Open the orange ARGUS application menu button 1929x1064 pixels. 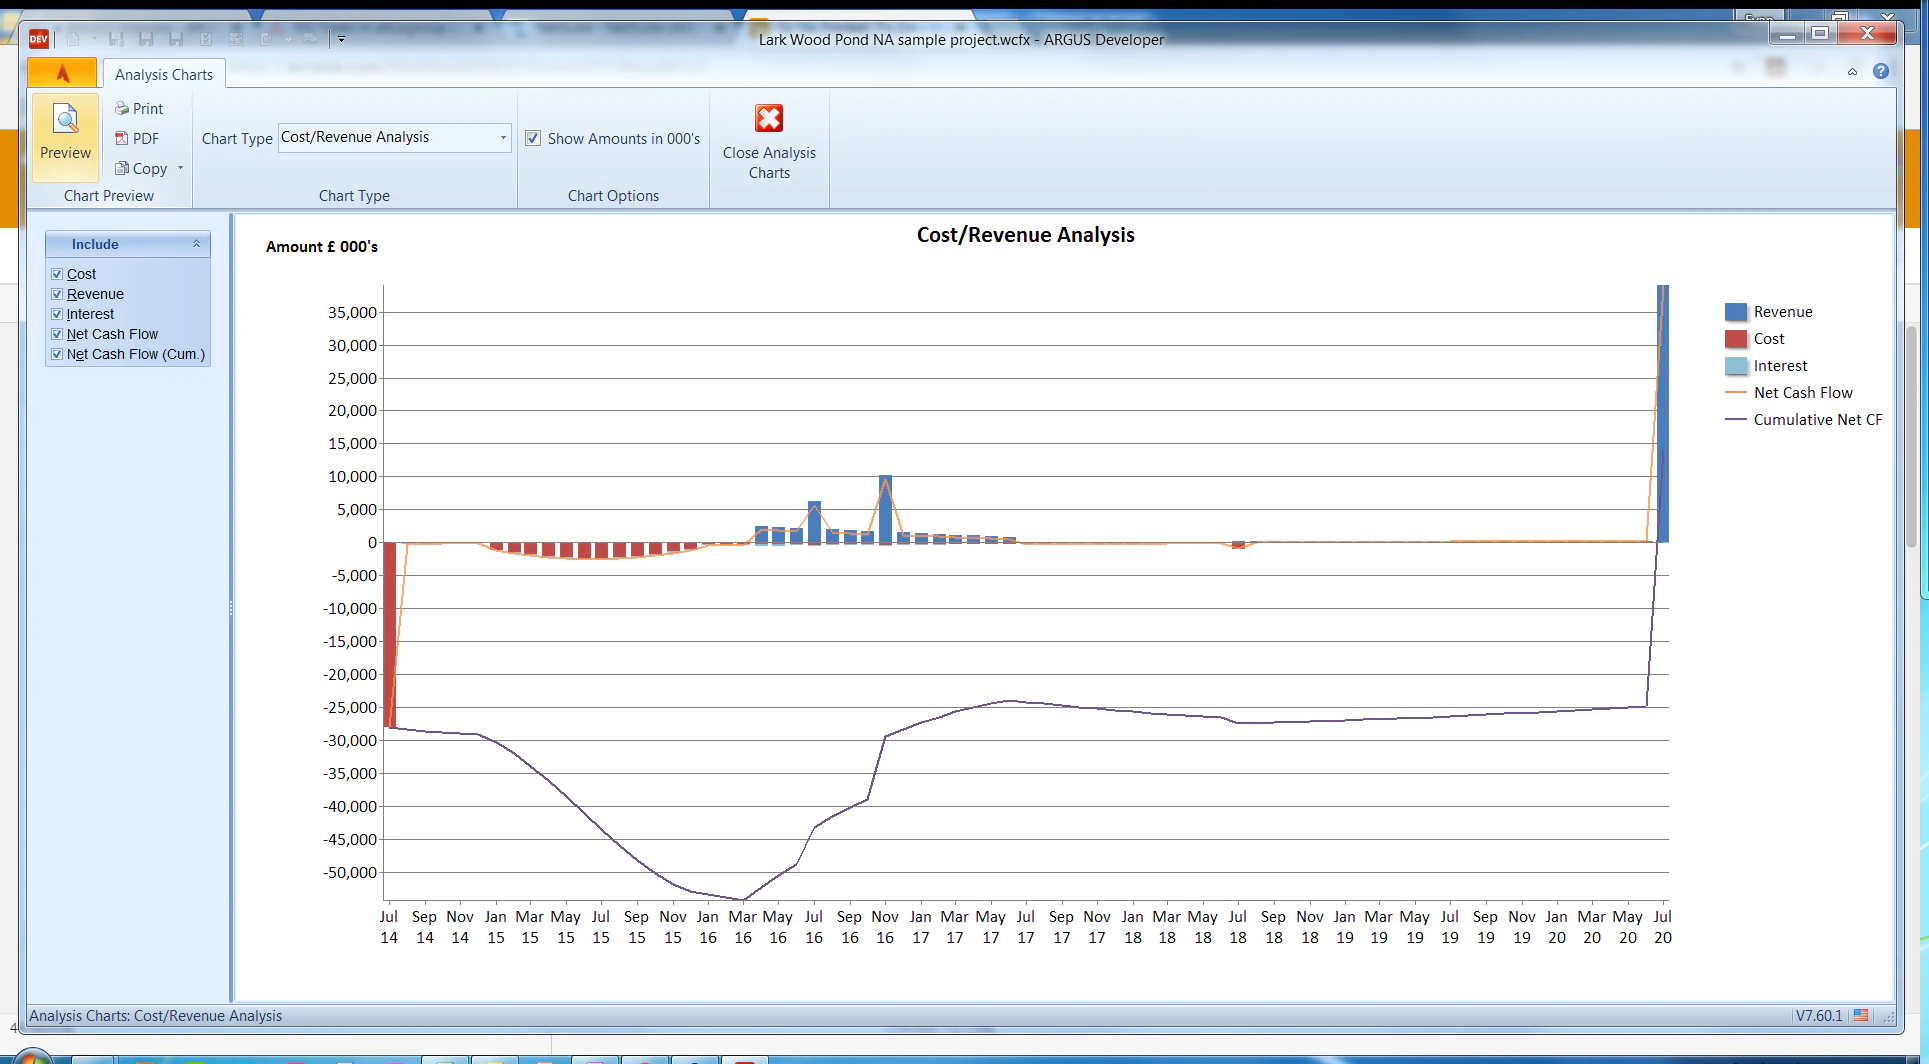coord(62,73)
